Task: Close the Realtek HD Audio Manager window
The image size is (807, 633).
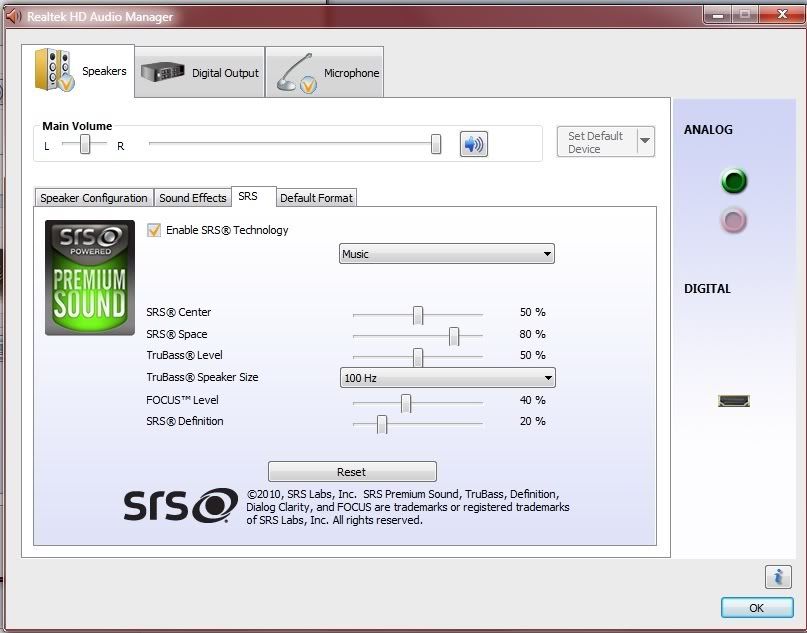Action: click(x=782, y=14)
